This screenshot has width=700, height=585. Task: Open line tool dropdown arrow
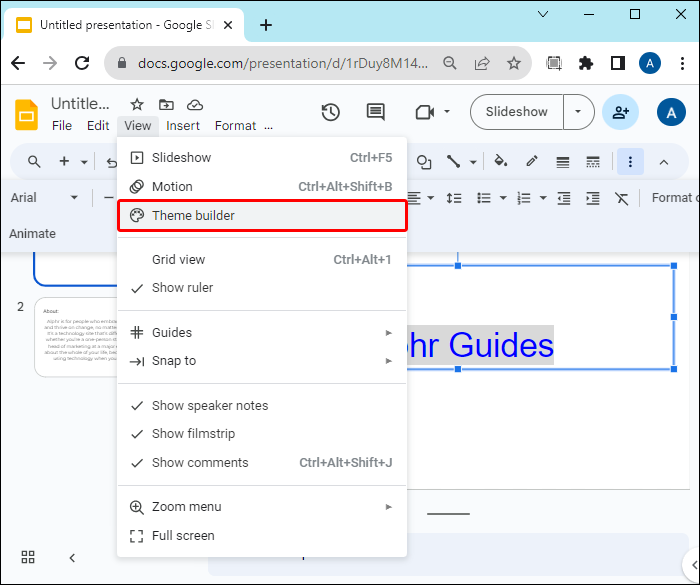[473, 162]
